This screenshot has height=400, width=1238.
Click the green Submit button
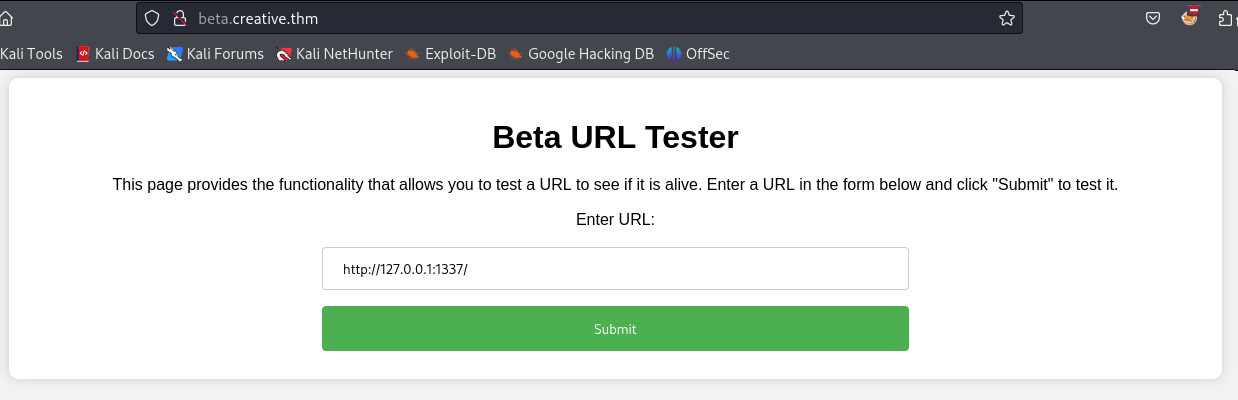click(x=615, y=329)
